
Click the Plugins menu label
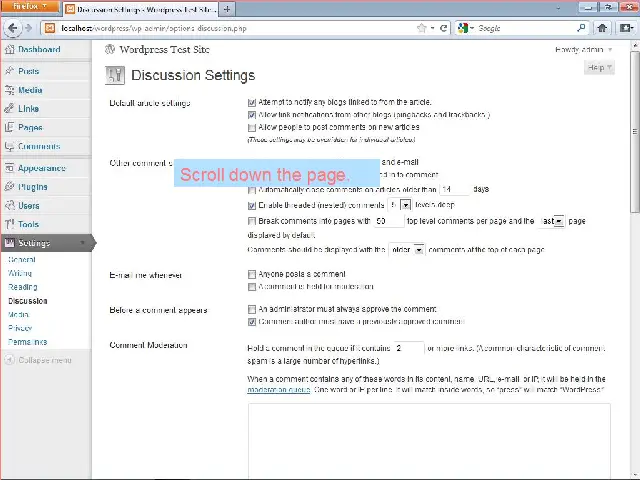click(x=33, y=187)
